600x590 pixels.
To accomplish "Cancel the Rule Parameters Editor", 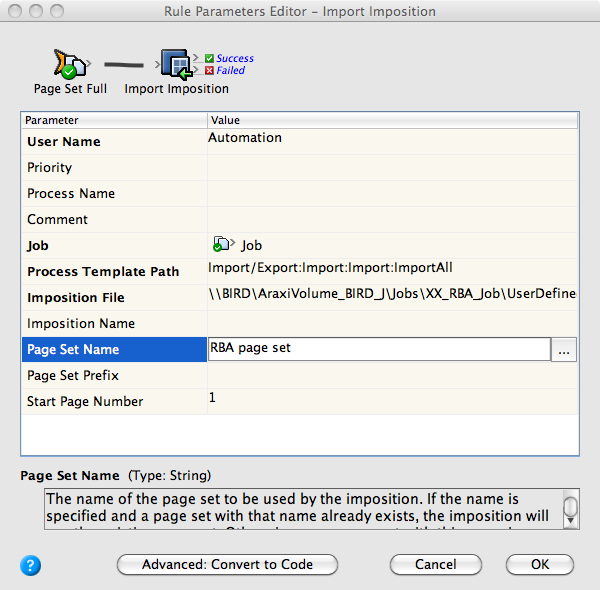I will (435, 564).
